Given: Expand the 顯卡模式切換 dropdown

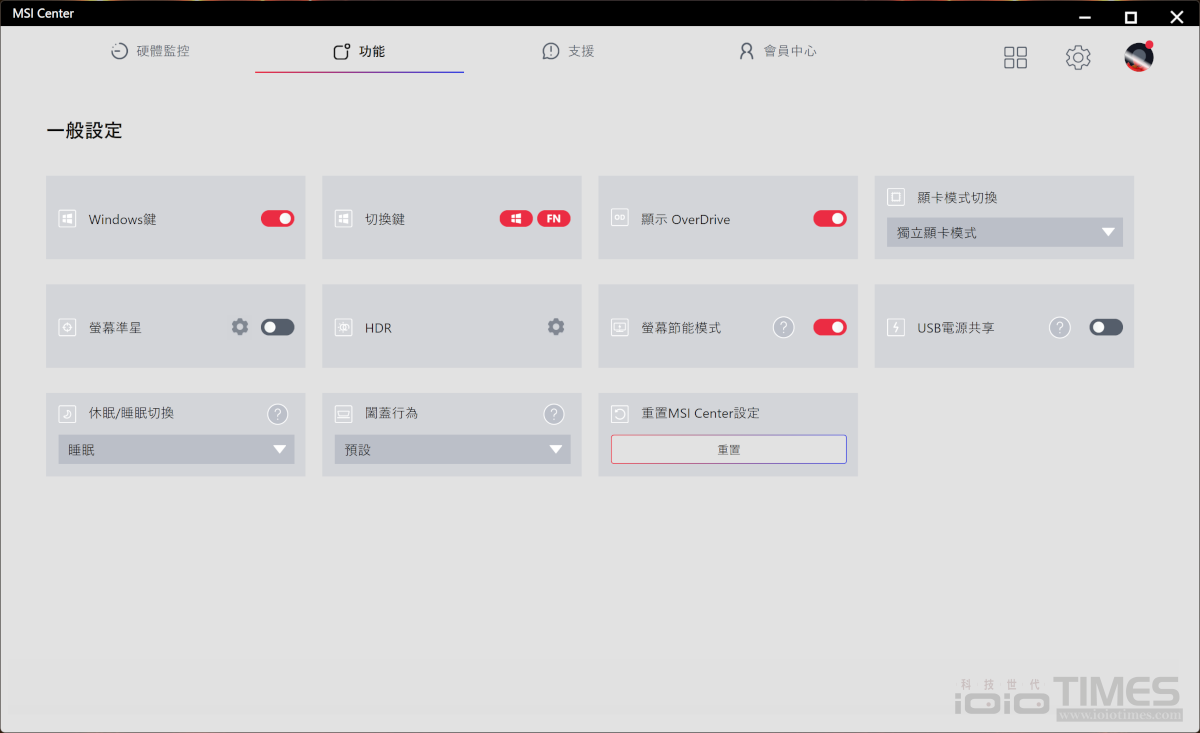Looking at the screenshot, I should coord(1005,232).
